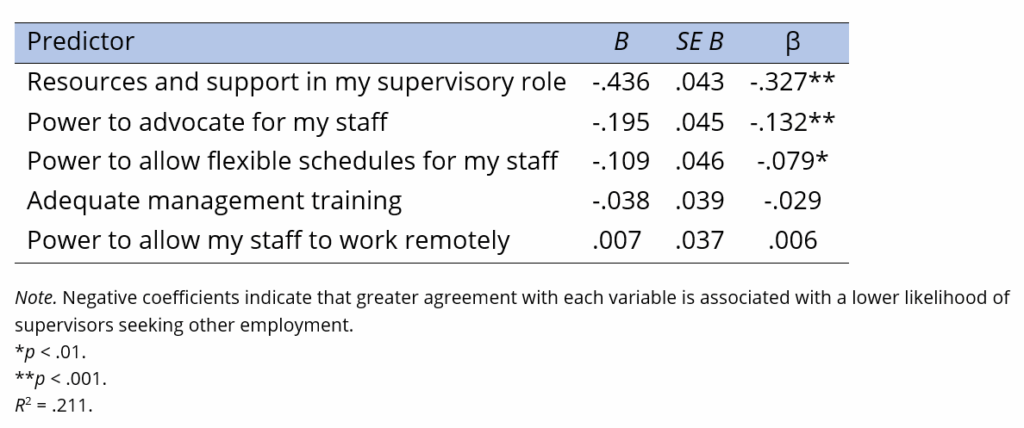Screen dimensions: 1024x428
Task: Select the SE B value .039
Action: [699, 201]
